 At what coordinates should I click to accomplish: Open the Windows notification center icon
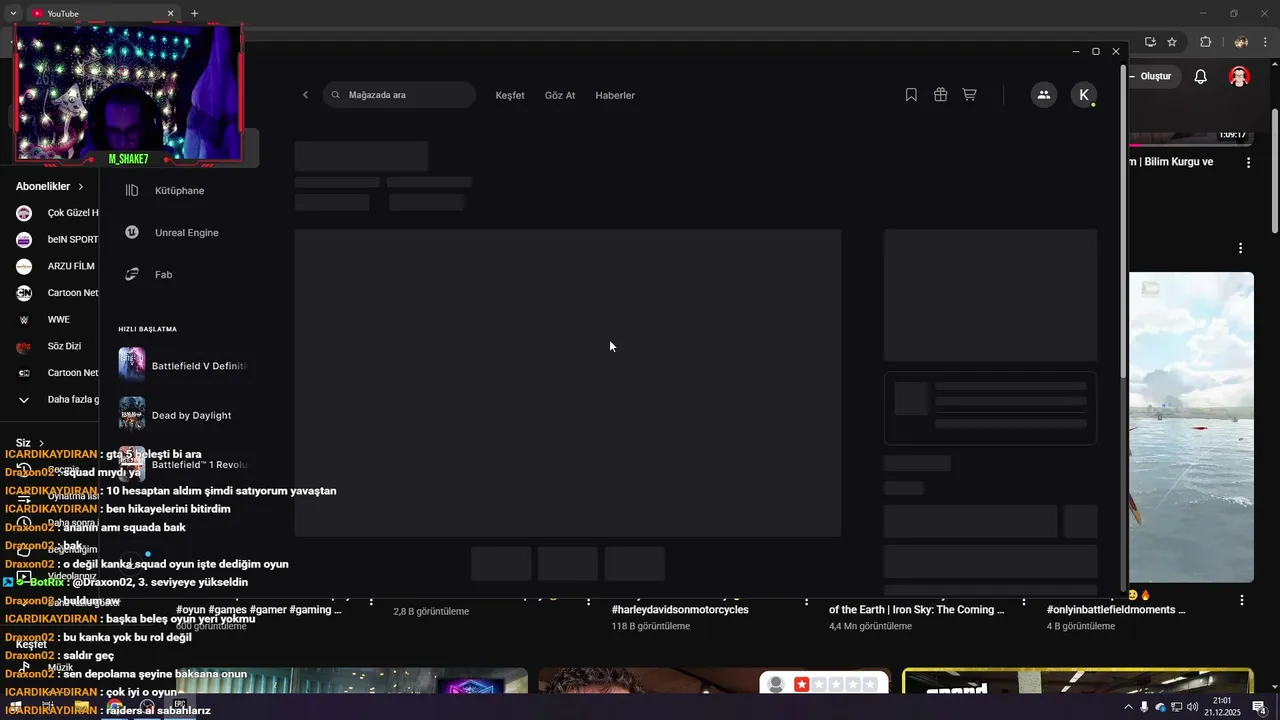tap(1260, 707)
